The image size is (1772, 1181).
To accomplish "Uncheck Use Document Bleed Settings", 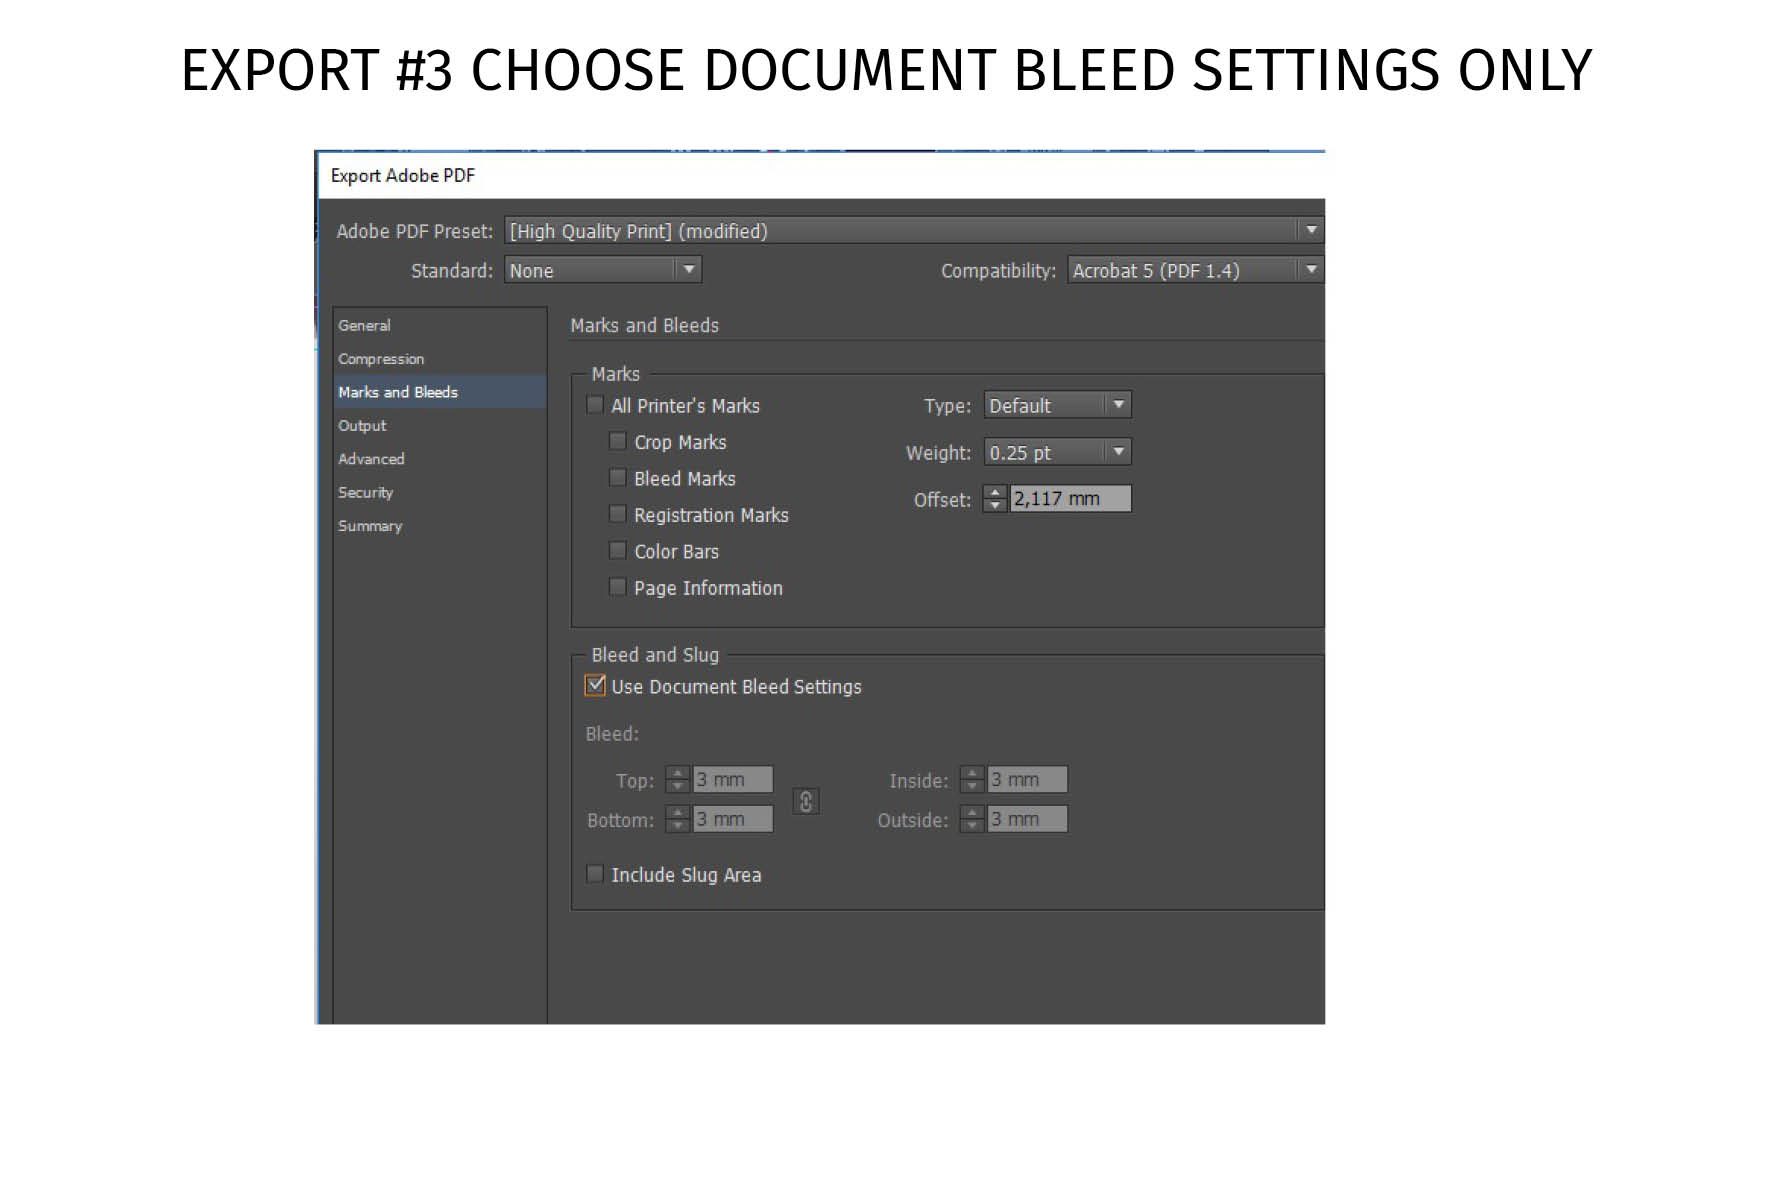I will pyautogui.click(x=595, y=686).
